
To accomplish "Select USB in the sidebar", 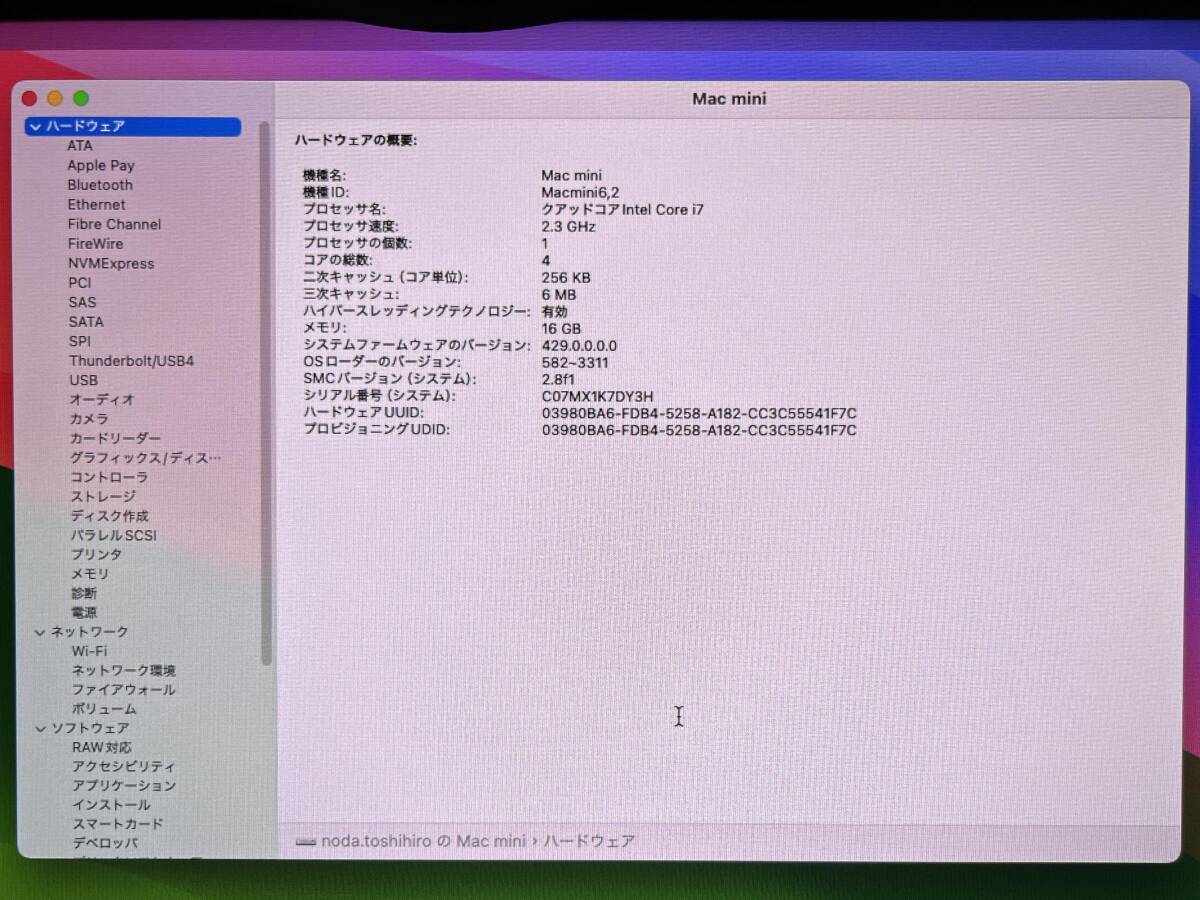I will pyautogui.click(x=84, y=380).
